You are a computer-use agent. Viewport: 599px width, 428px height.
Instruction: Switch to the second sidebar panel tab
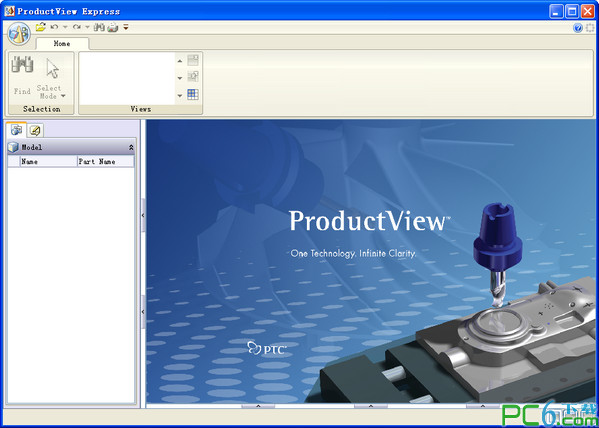point(35,131)
